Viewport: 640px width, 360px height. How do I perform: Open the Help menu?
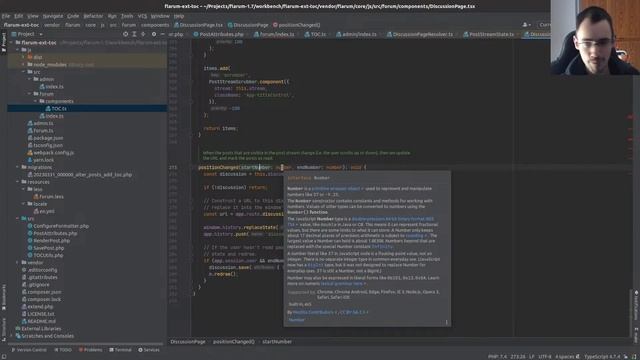(x=179, y=16)
